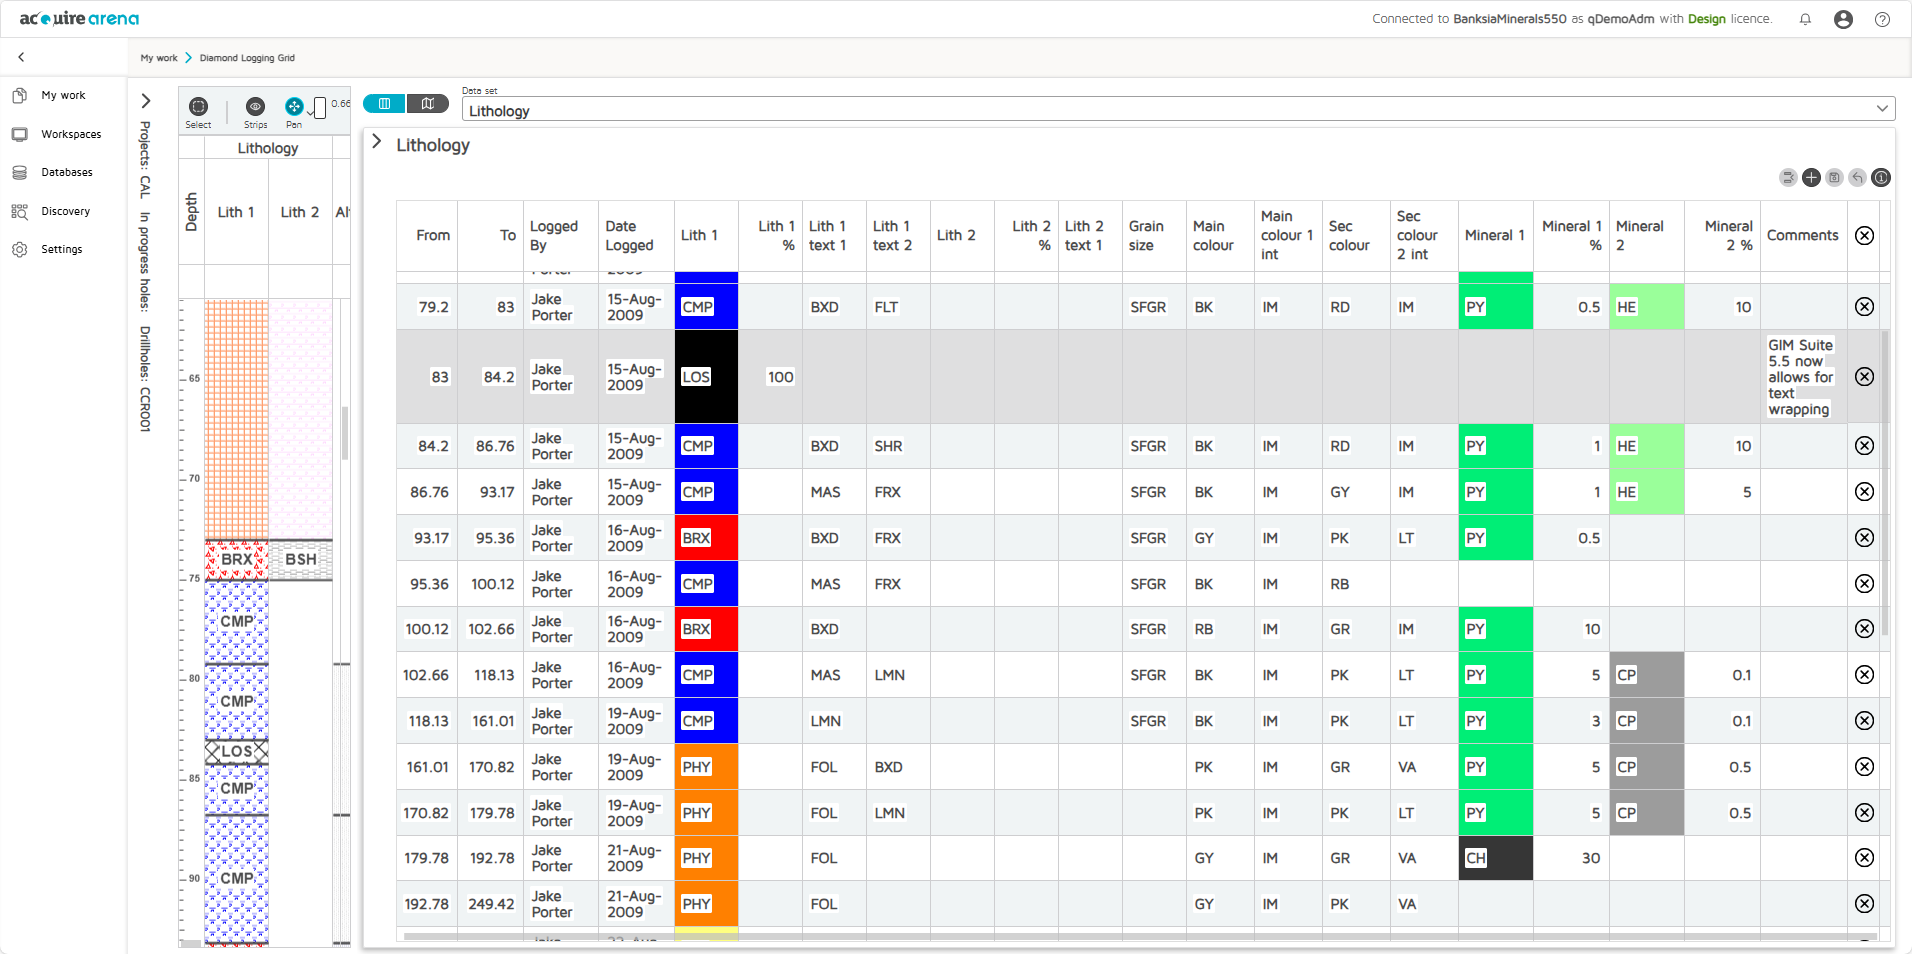This screenshot has width=1912, height=954.
Task: Delete the LOS row 83 to 84.2
Action: [1864, 377]
